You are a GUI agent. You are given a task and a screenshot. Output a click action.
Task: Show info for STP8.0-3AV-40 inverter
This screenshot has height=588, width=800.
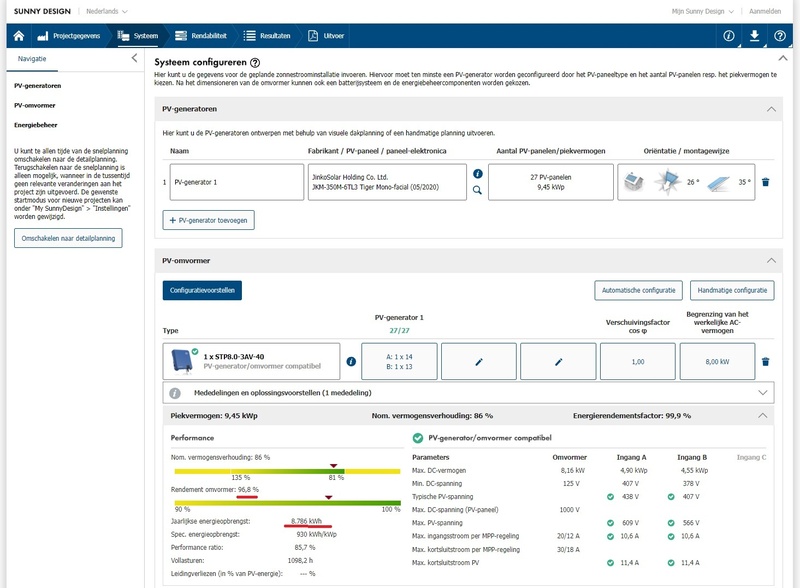click(351, 361)
